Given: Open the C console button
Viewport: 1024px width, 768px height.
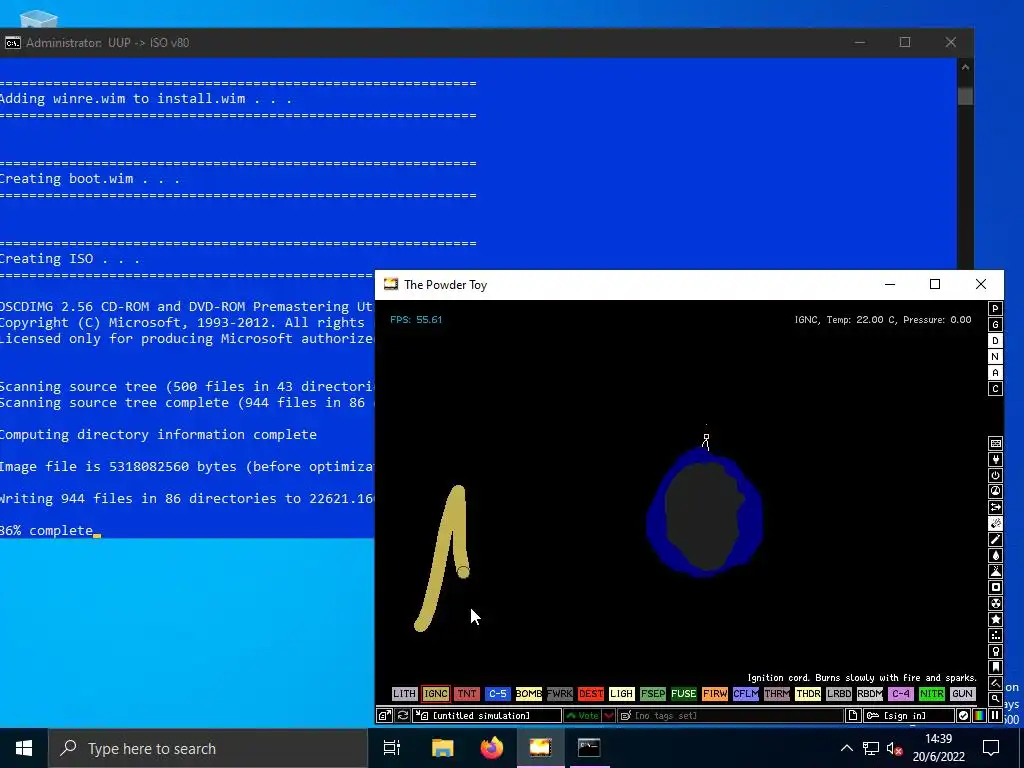Looking at the screenshot, I should 995,389.
